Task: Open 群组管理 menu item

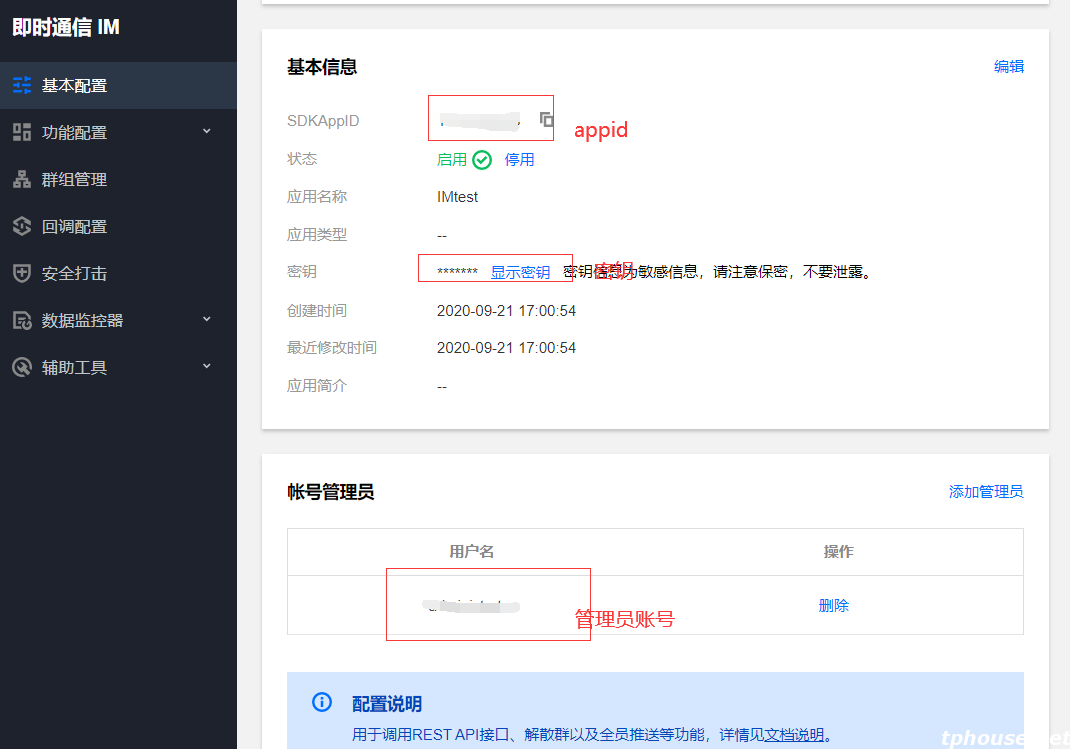Action: (118, 179)
